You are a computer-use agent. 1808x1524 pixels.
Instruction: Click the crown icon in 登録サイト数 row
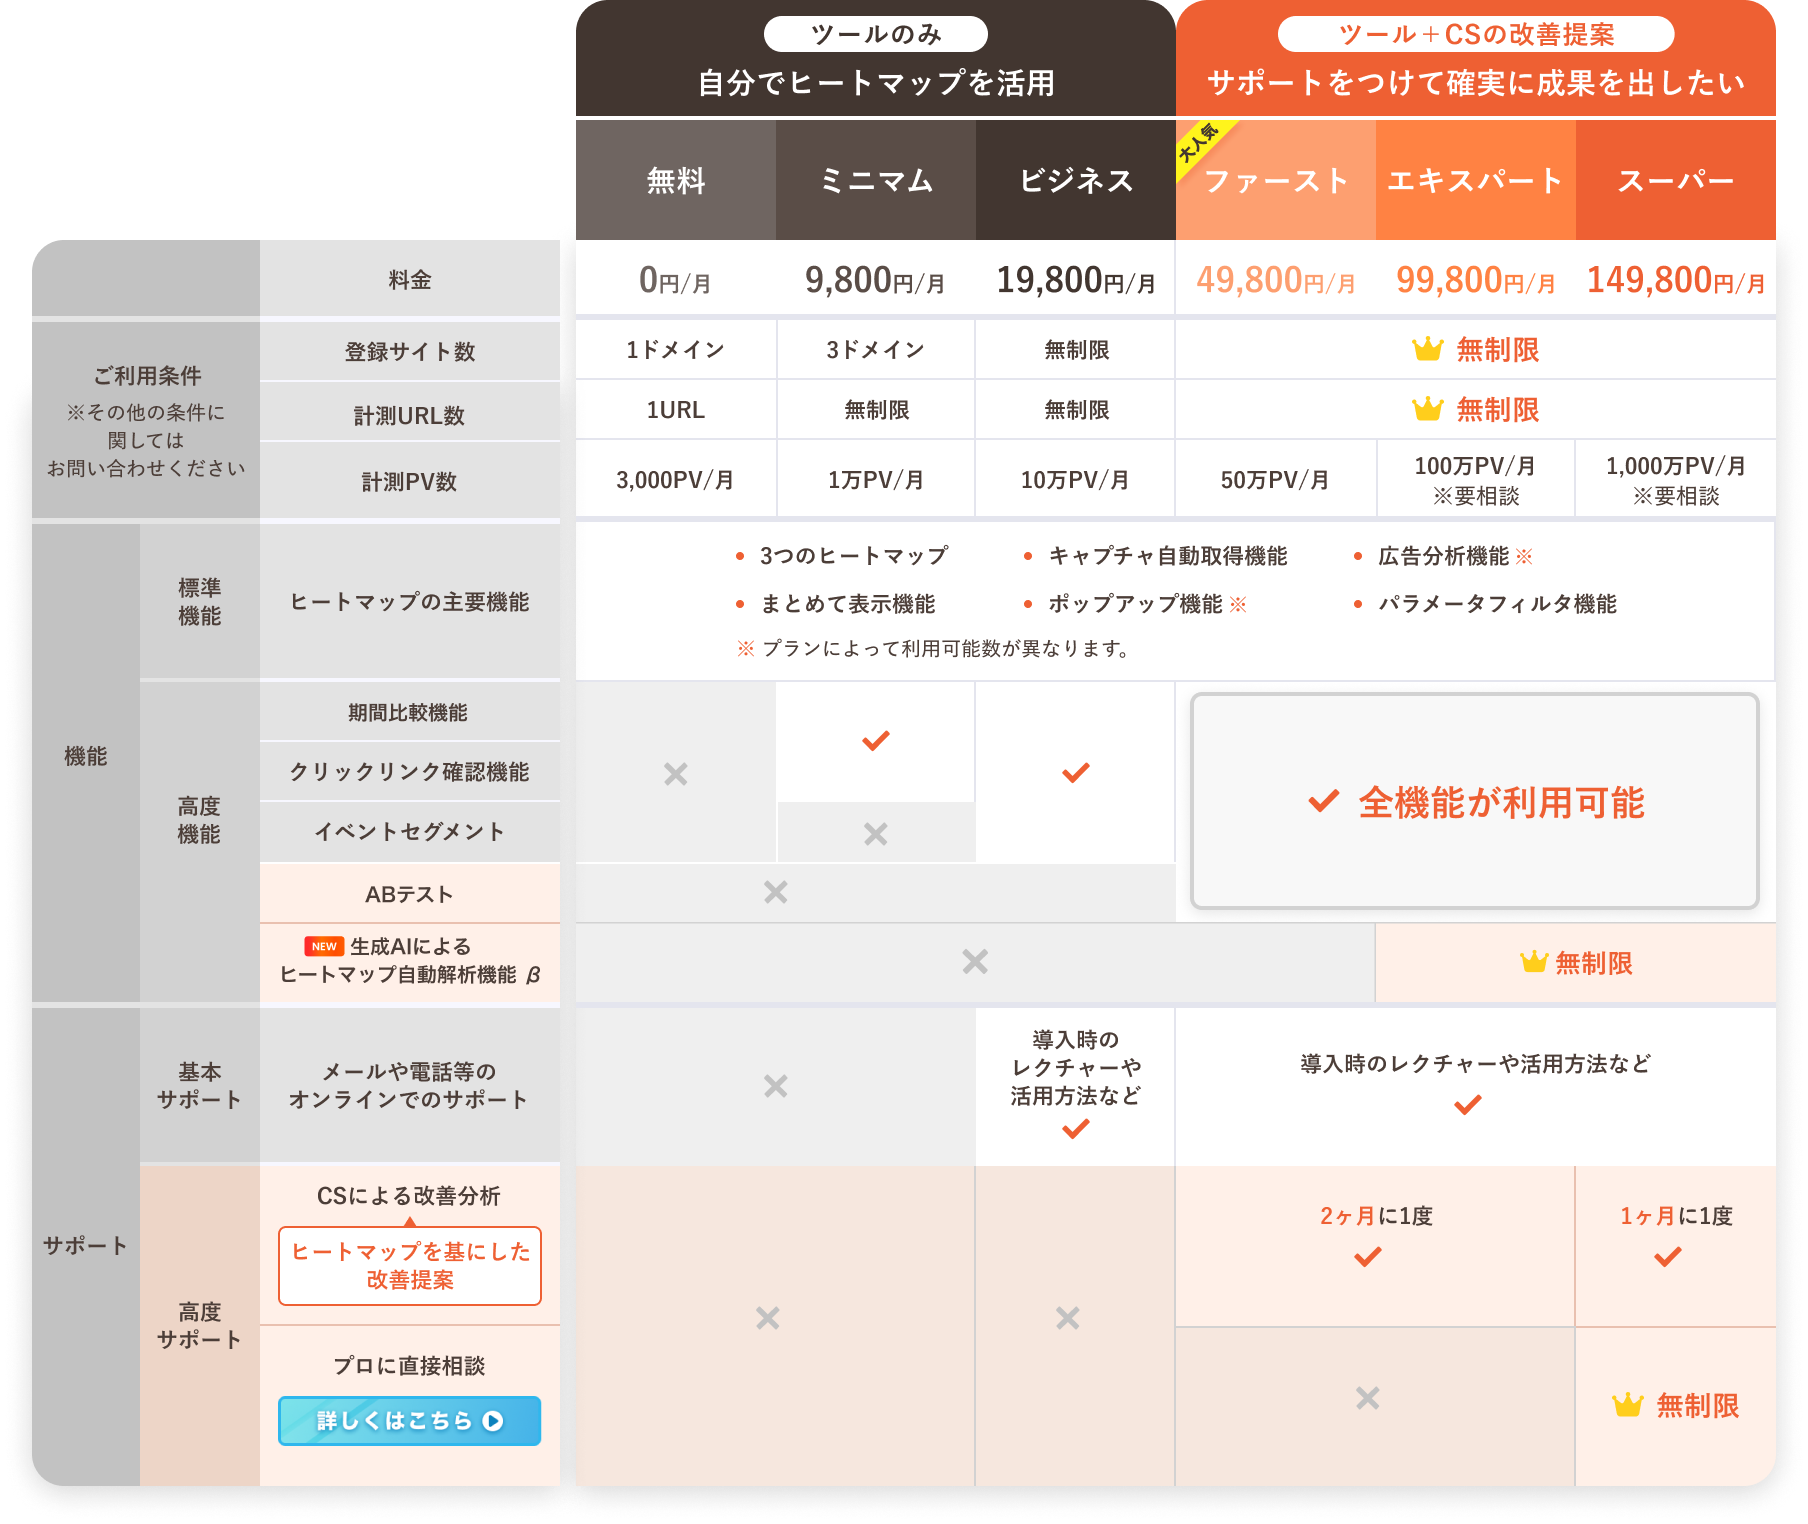[x=1427, y=348]
